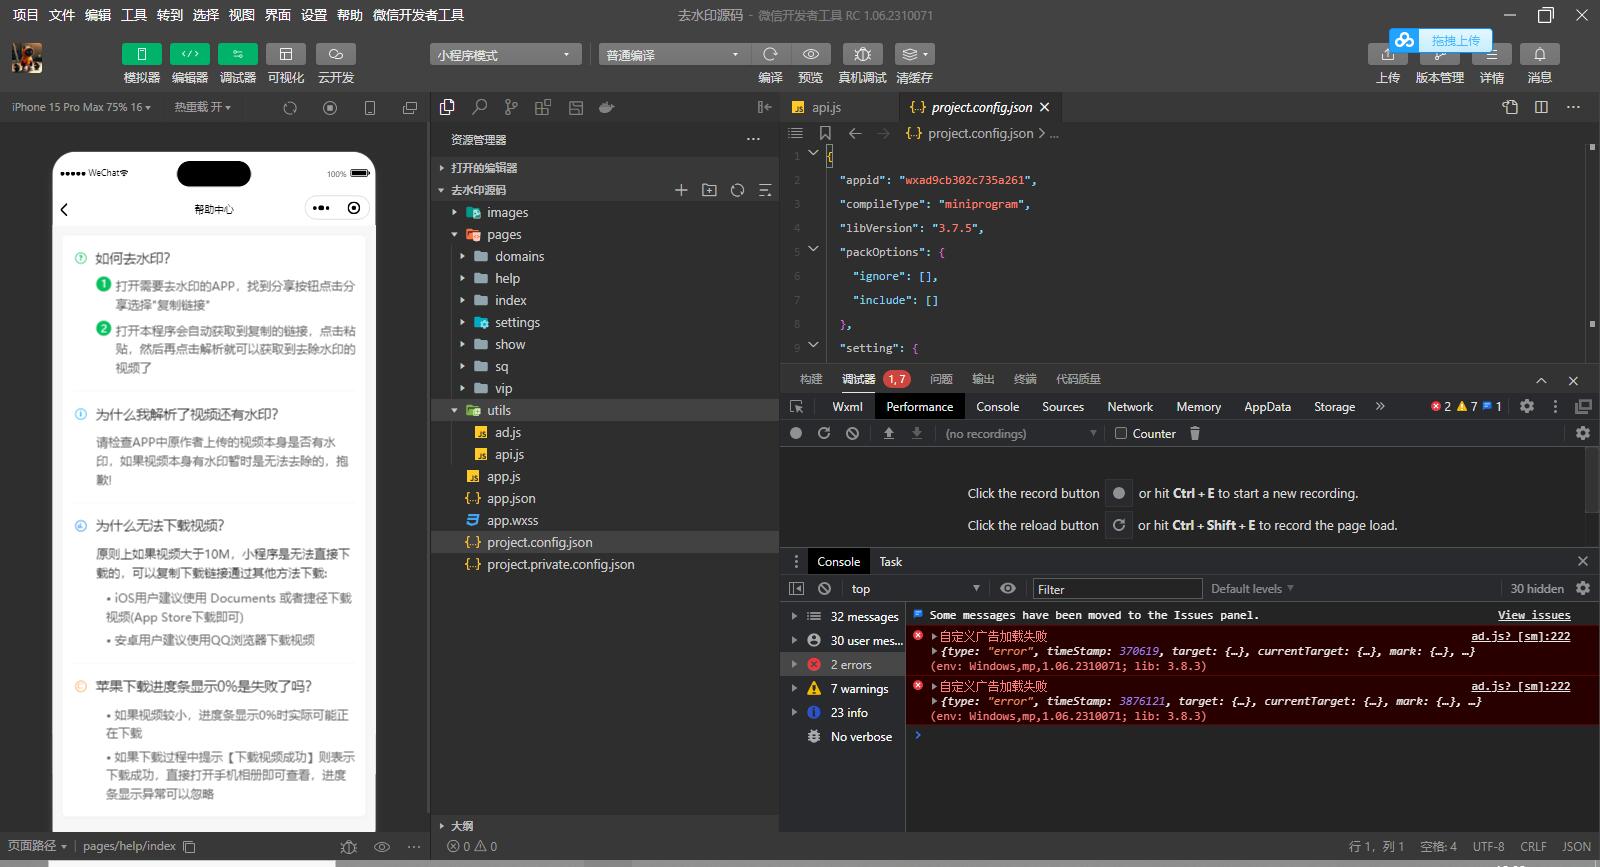
Task: Open the ad.js source link in the first error
Action: pos(1520,636)
